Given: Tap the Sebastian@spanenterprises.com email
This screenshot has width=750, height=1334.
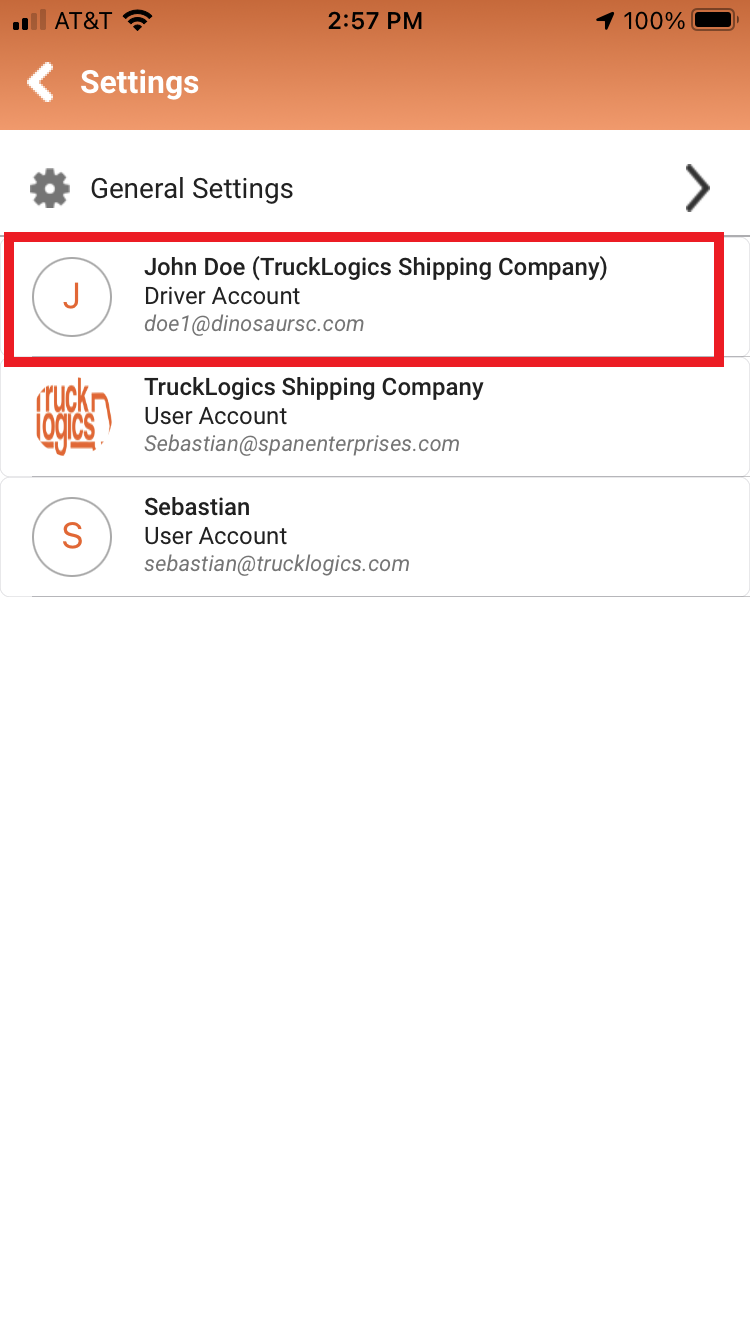Looking at the screenshot, I should coord(302,444).
